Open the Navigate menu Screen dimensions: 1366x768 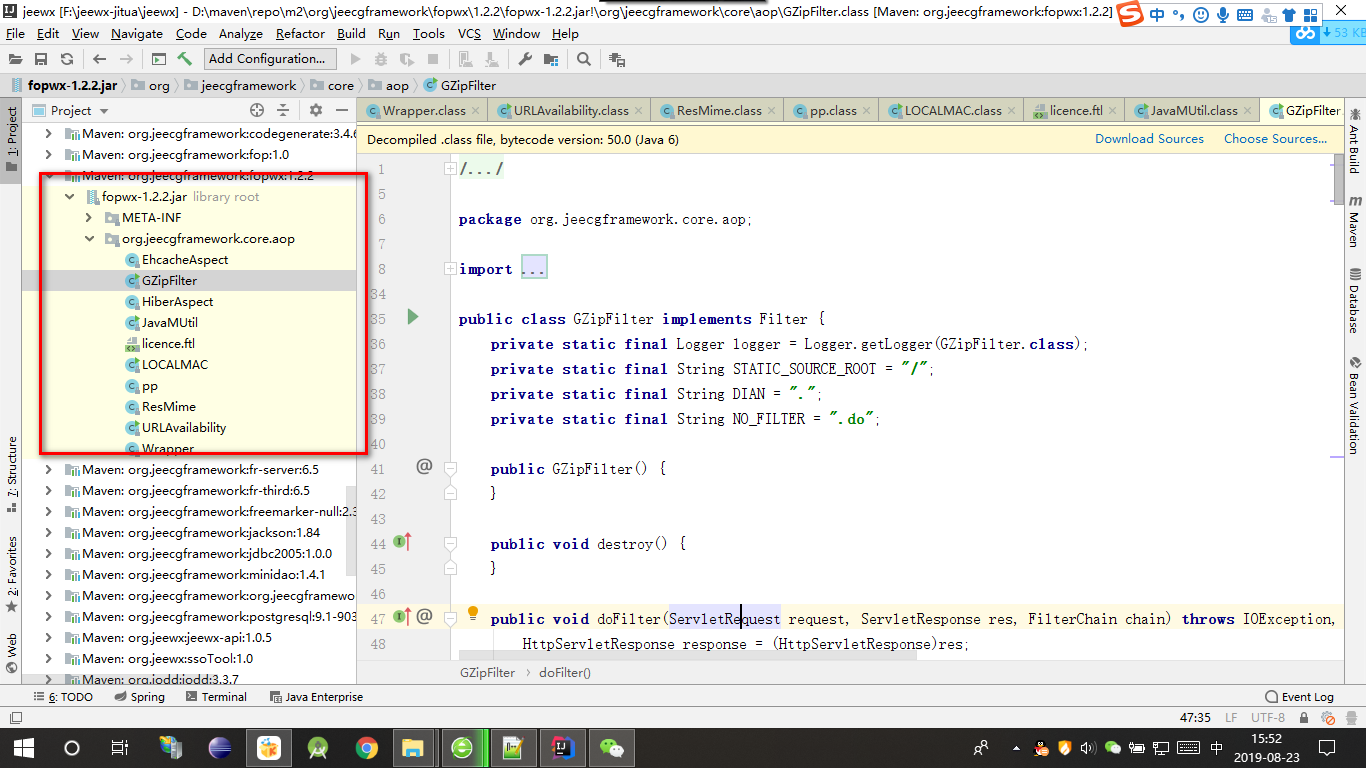tap(137, 33)
